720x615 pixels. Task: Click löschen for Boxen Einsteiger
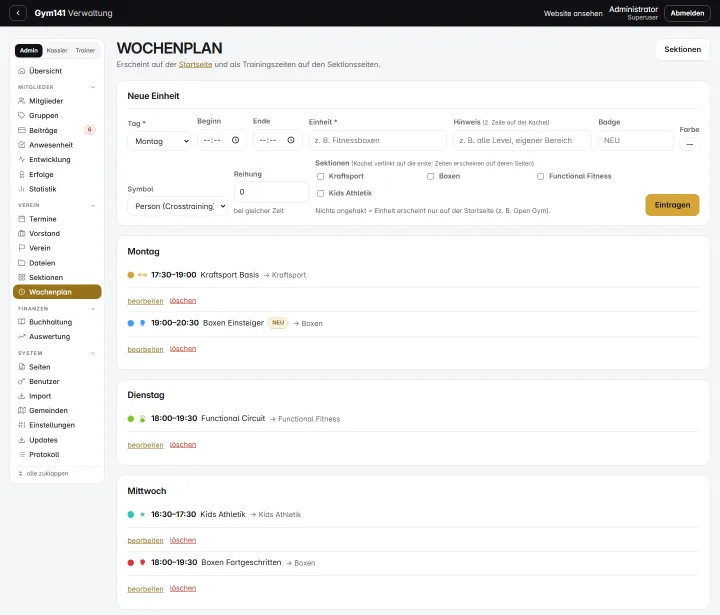(x=183, y=349)
